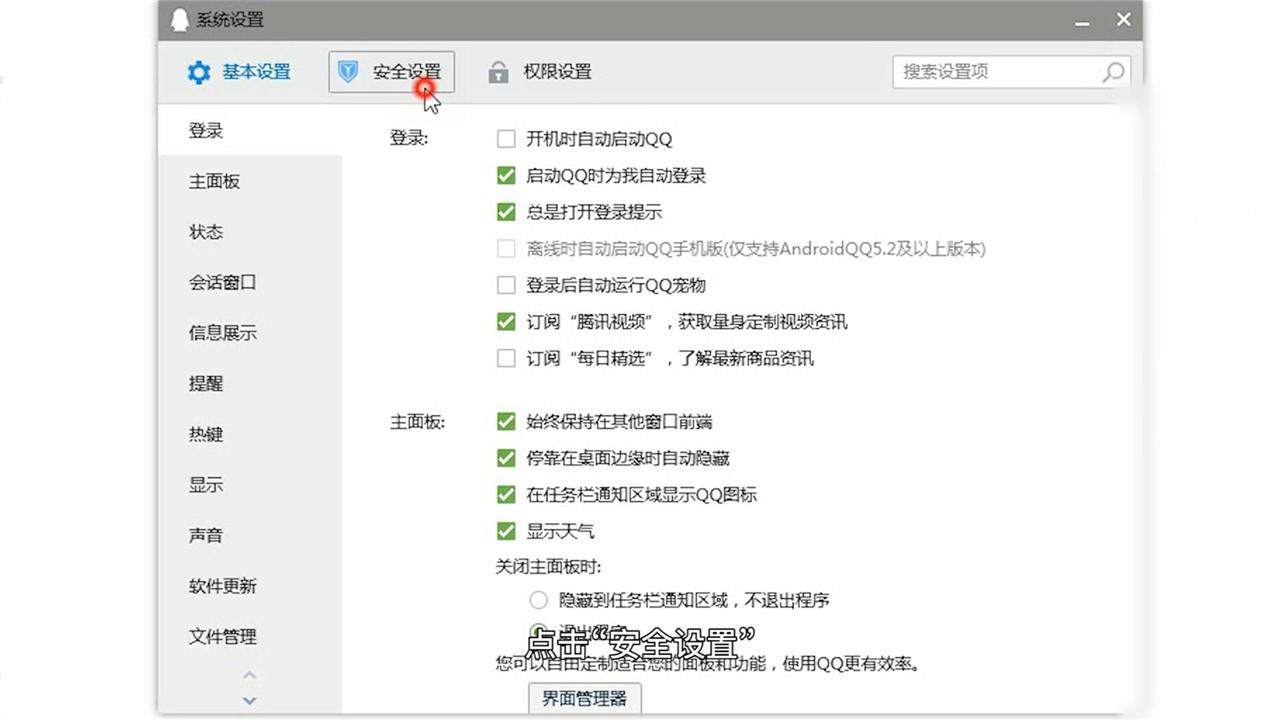Click the magnifier icon in the search box
1280x720 pixels.
(1113, 72)
